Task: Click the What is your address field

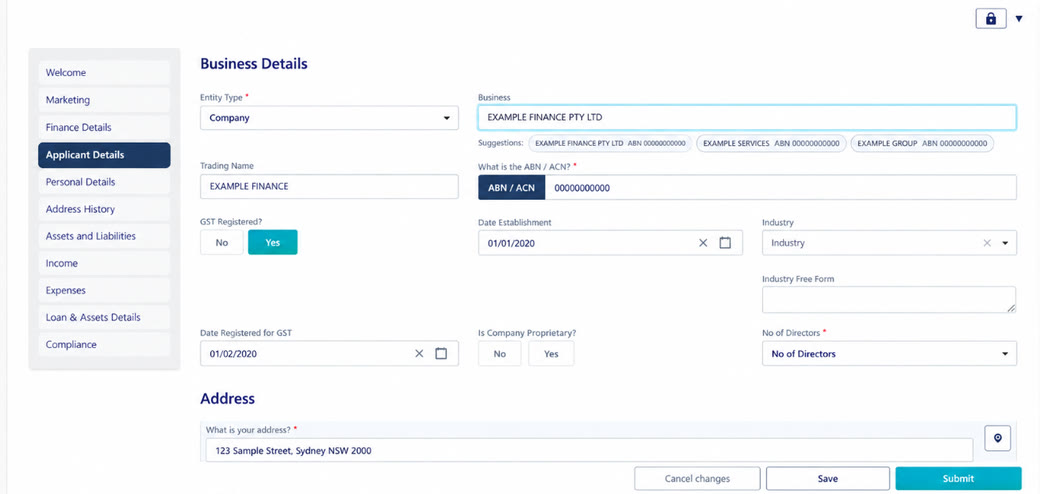Action: 589,450
